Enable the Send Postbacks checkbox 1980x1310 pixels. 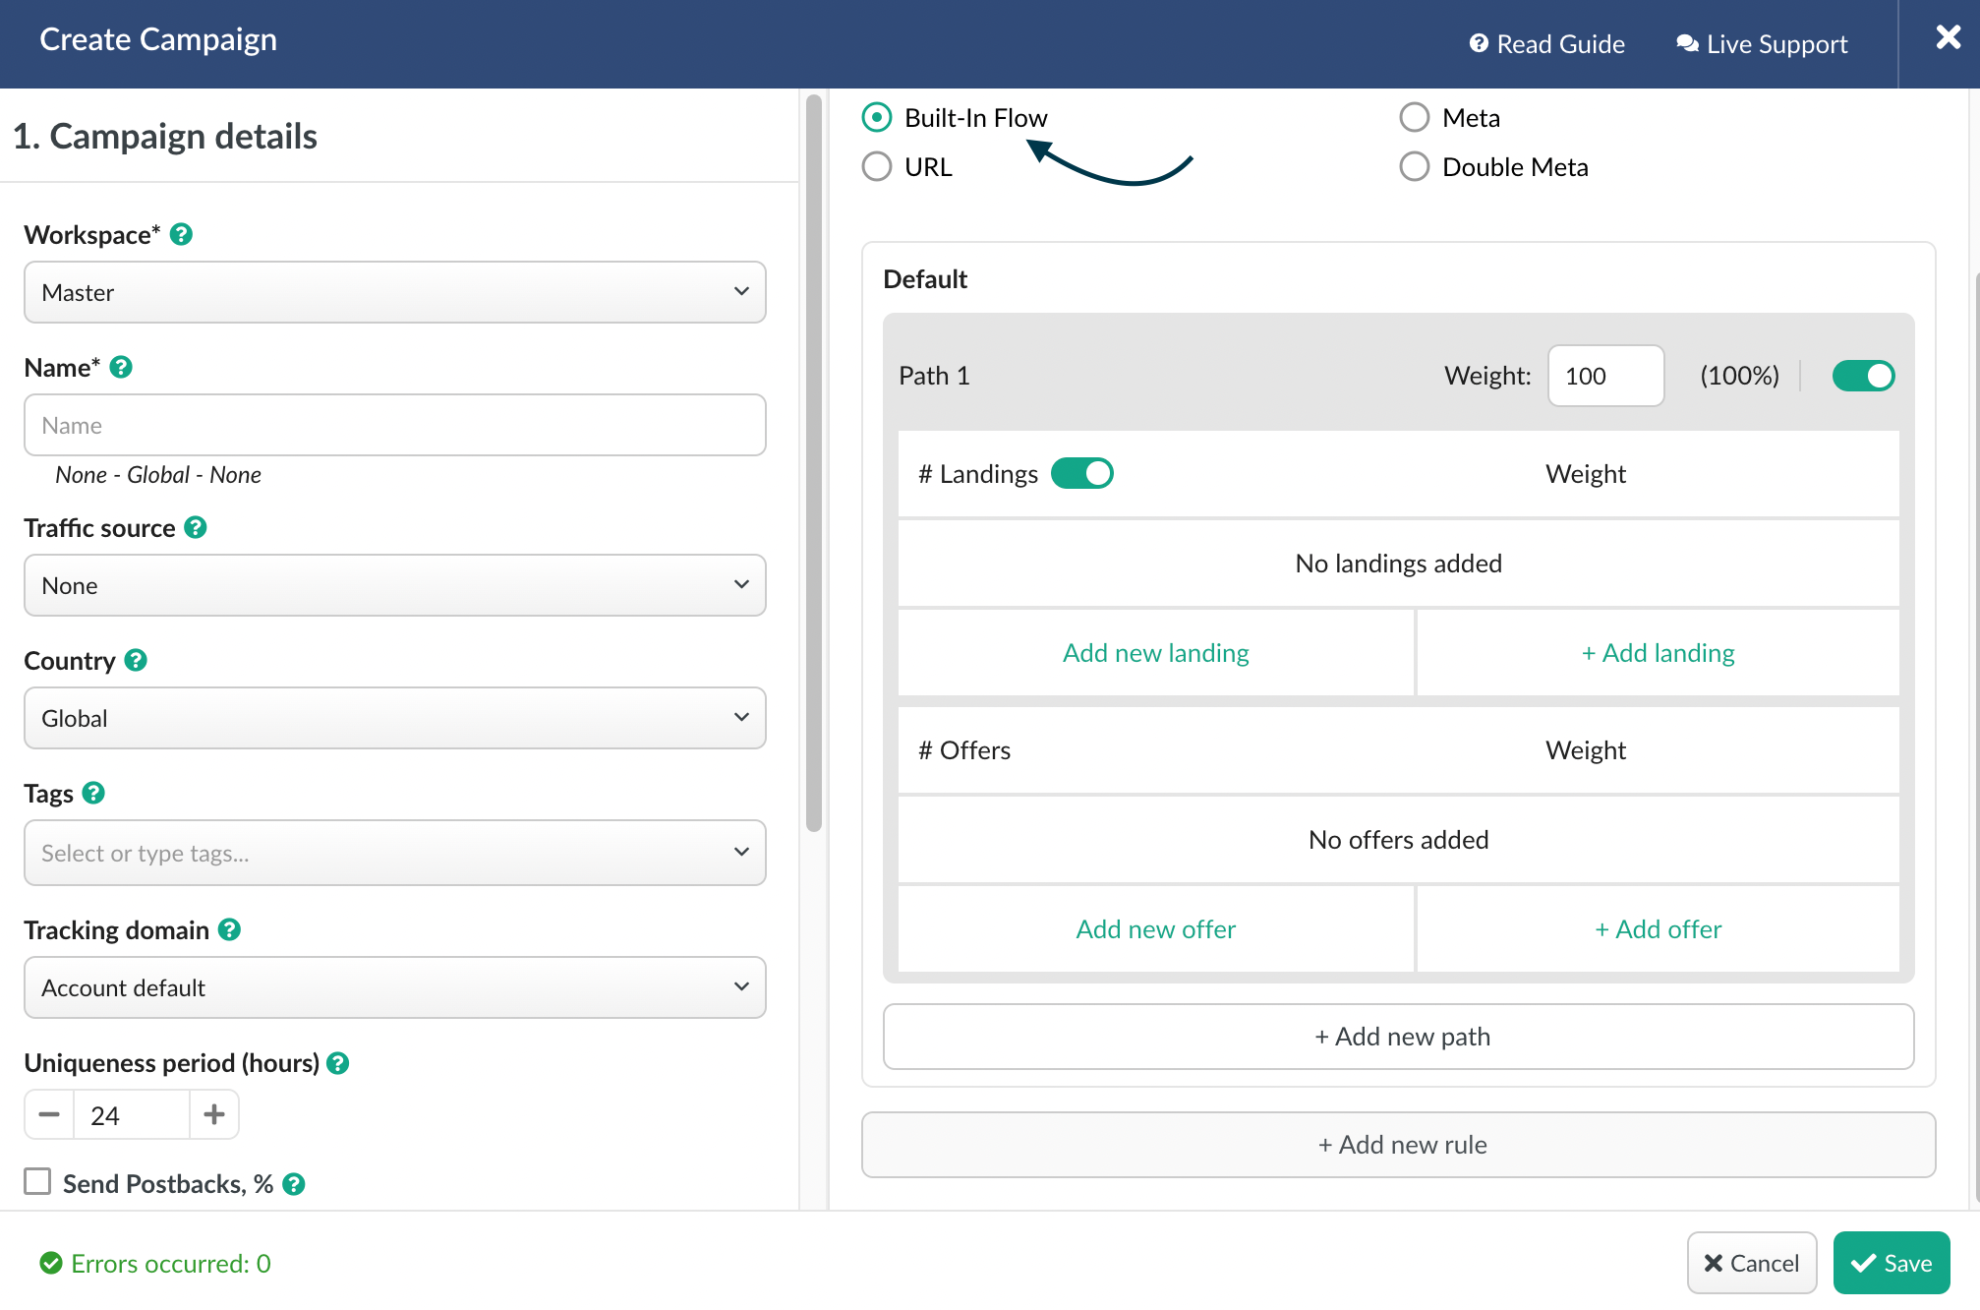pos(37,1181)
